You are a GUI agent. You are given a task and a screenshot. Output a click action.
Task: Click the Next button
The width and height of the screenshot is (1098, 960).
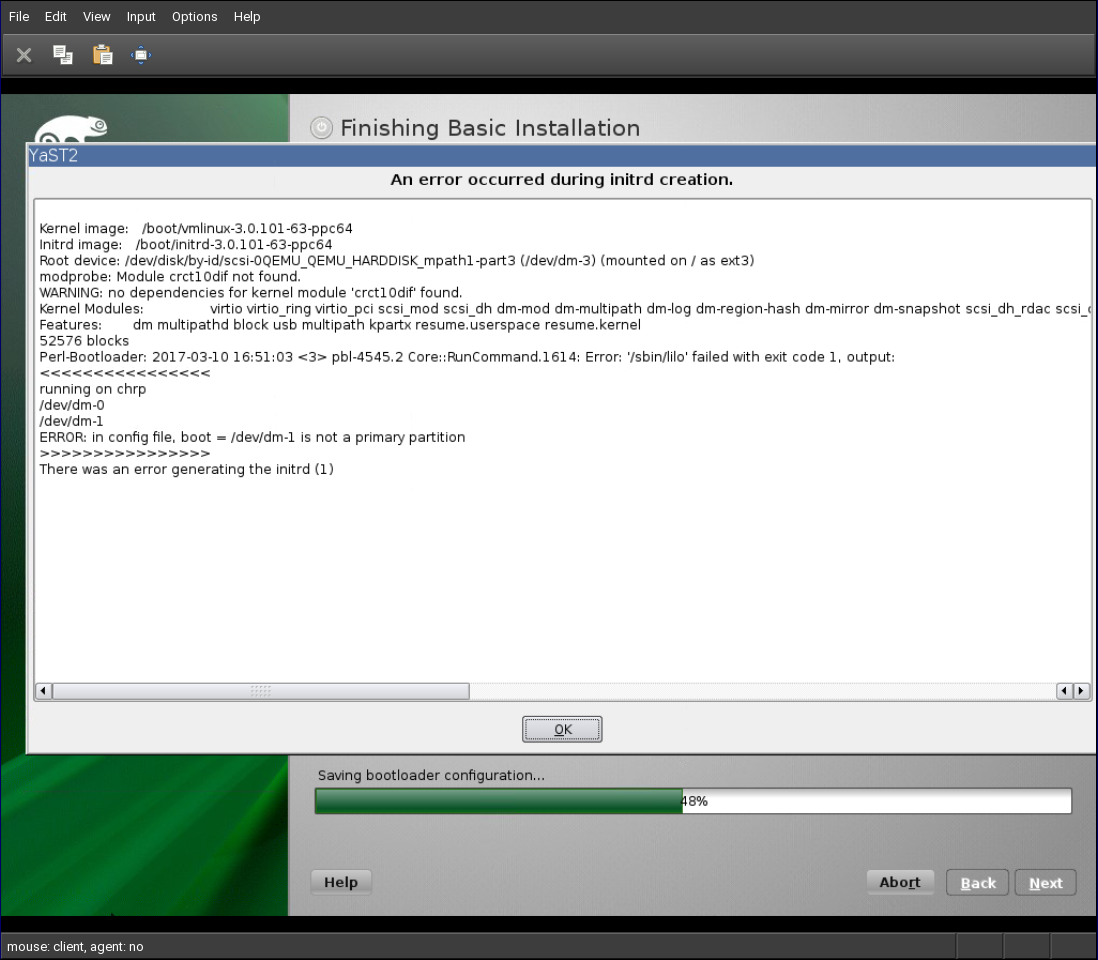[x=1045, y=883]
